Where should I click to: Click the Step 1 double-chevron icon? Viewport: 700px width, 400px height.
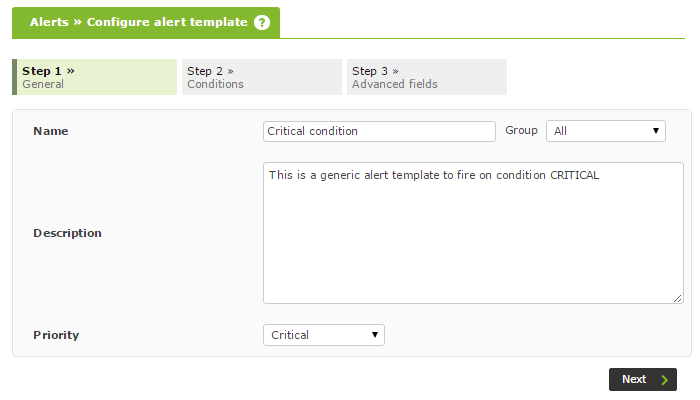(71, 71)
